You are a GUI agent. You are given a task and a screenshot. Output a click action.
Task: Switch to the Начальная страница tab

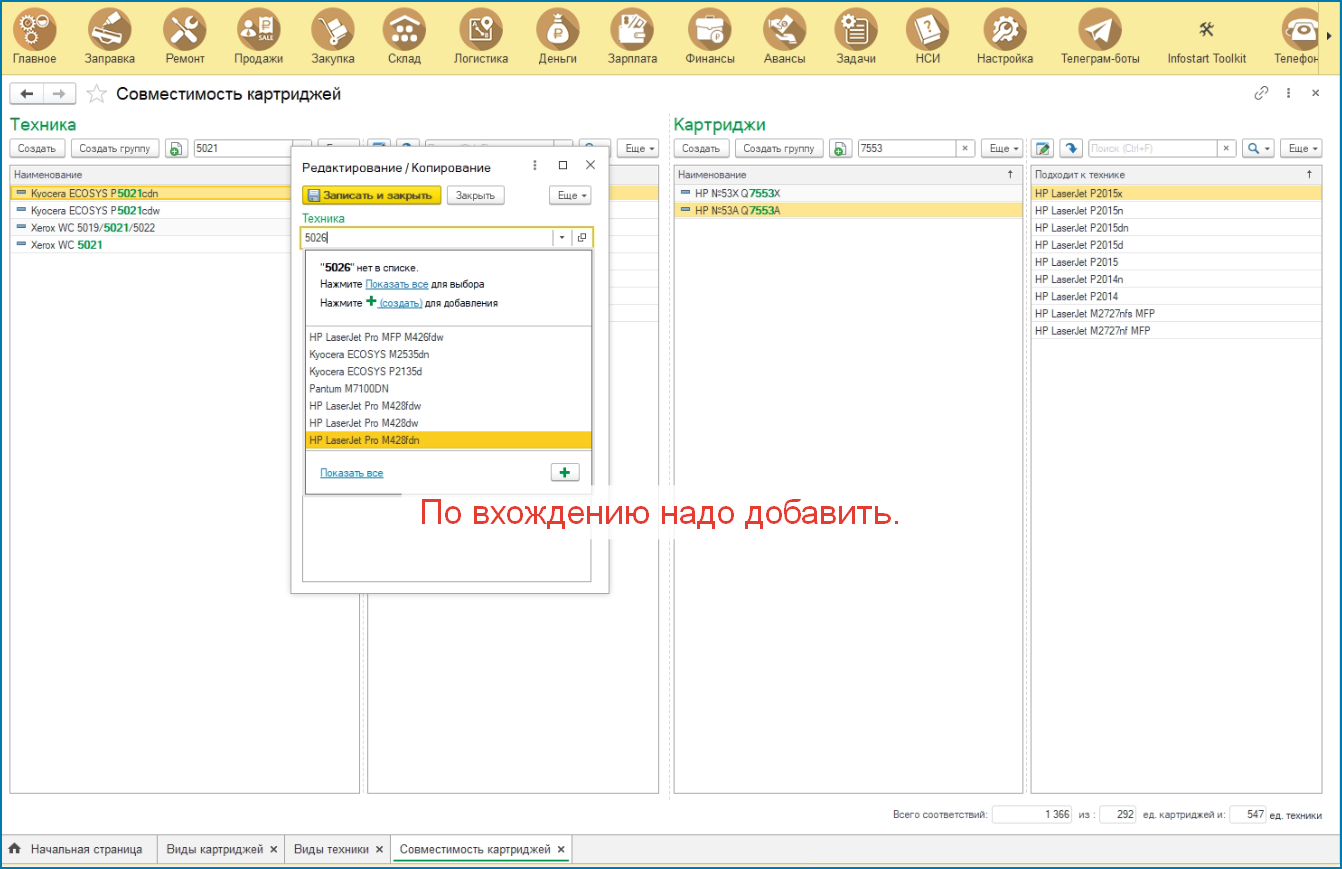(77, 849)
